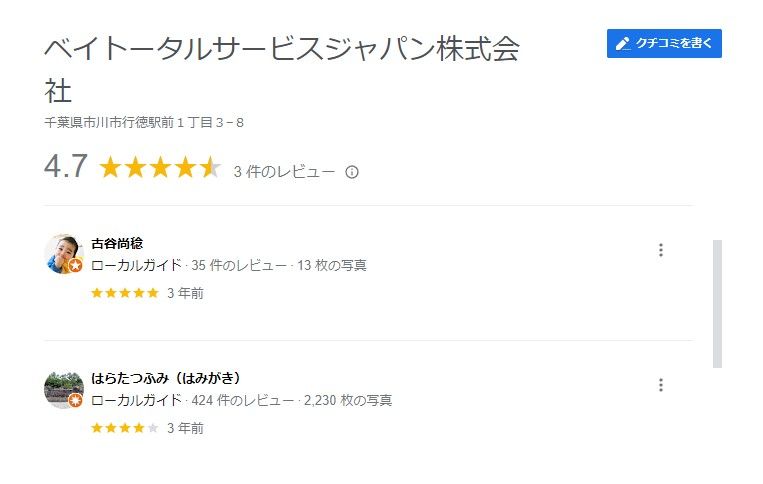The height and width of the screenshot is (484, 763).
Task: Click the review info circle icon
Action: 352,172
